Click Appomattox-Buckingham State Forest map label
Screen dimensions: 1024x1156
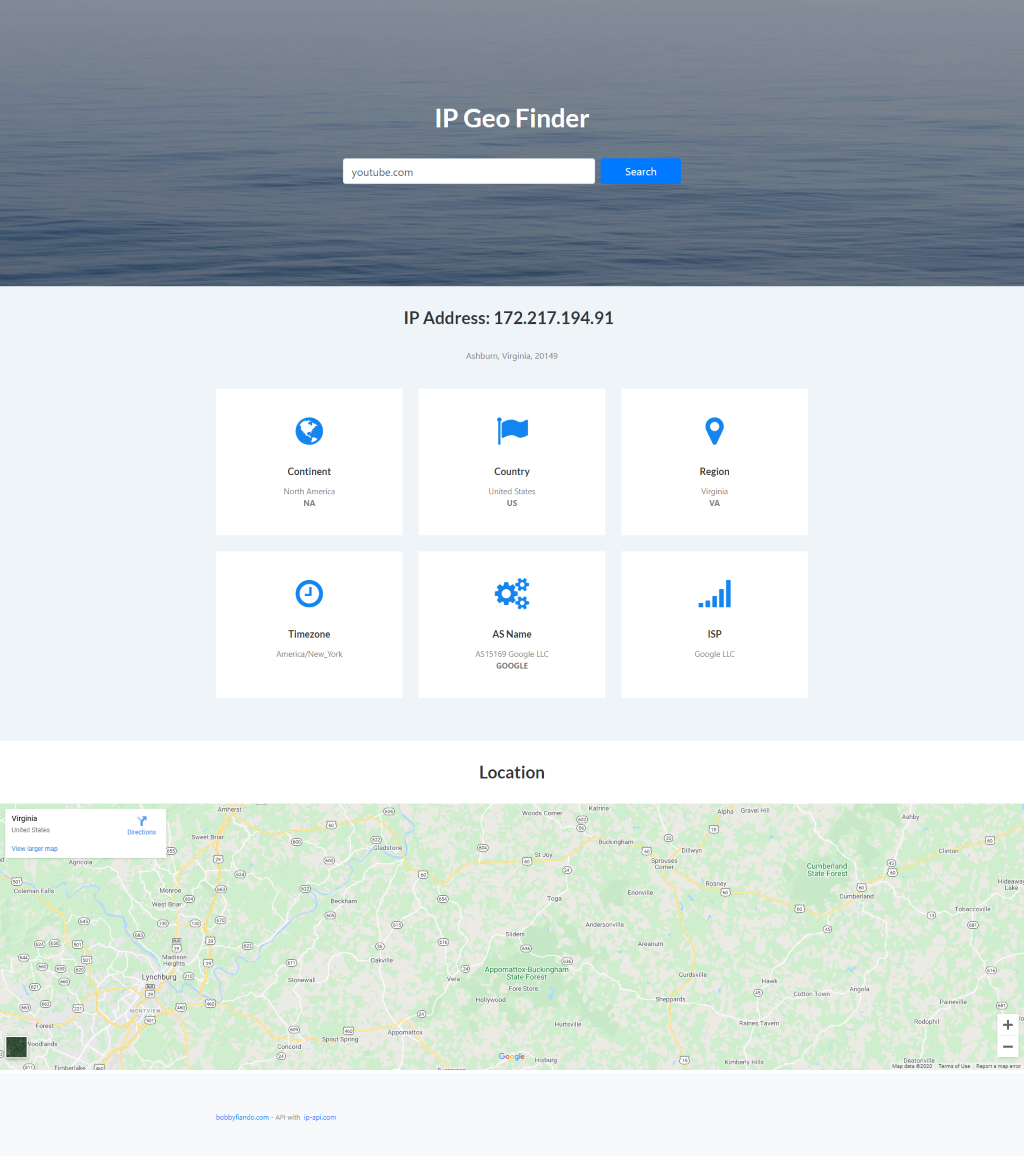[x=526, y=973]
